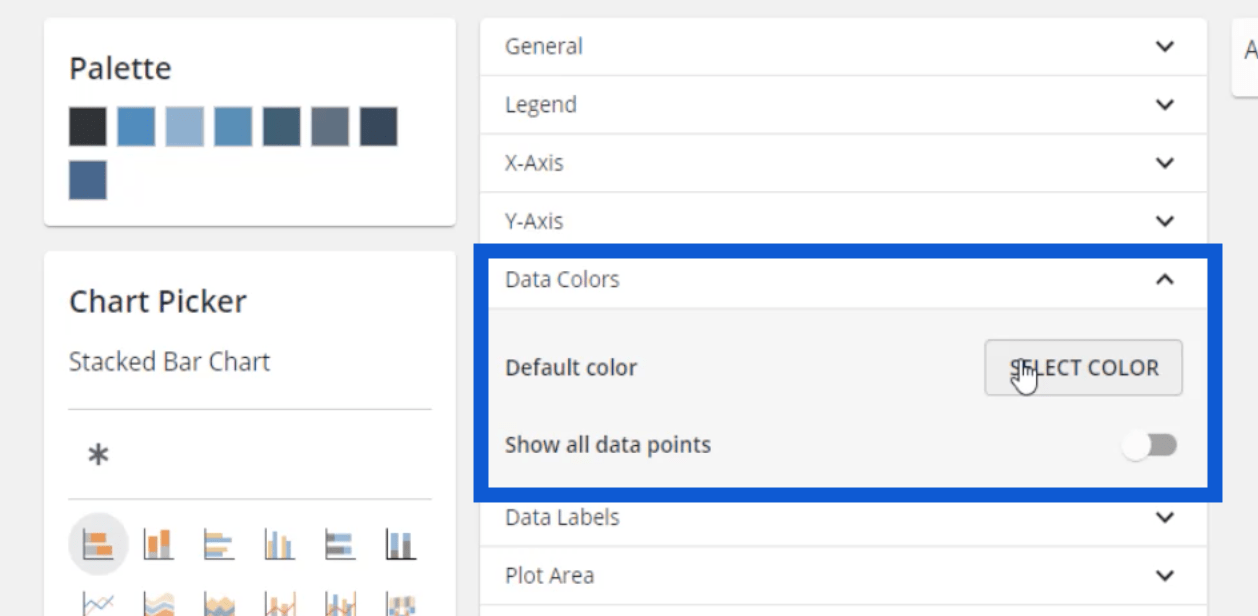
Task: Click the asterisk icon in Chart Picker
Action: click(x=98, y=455)
